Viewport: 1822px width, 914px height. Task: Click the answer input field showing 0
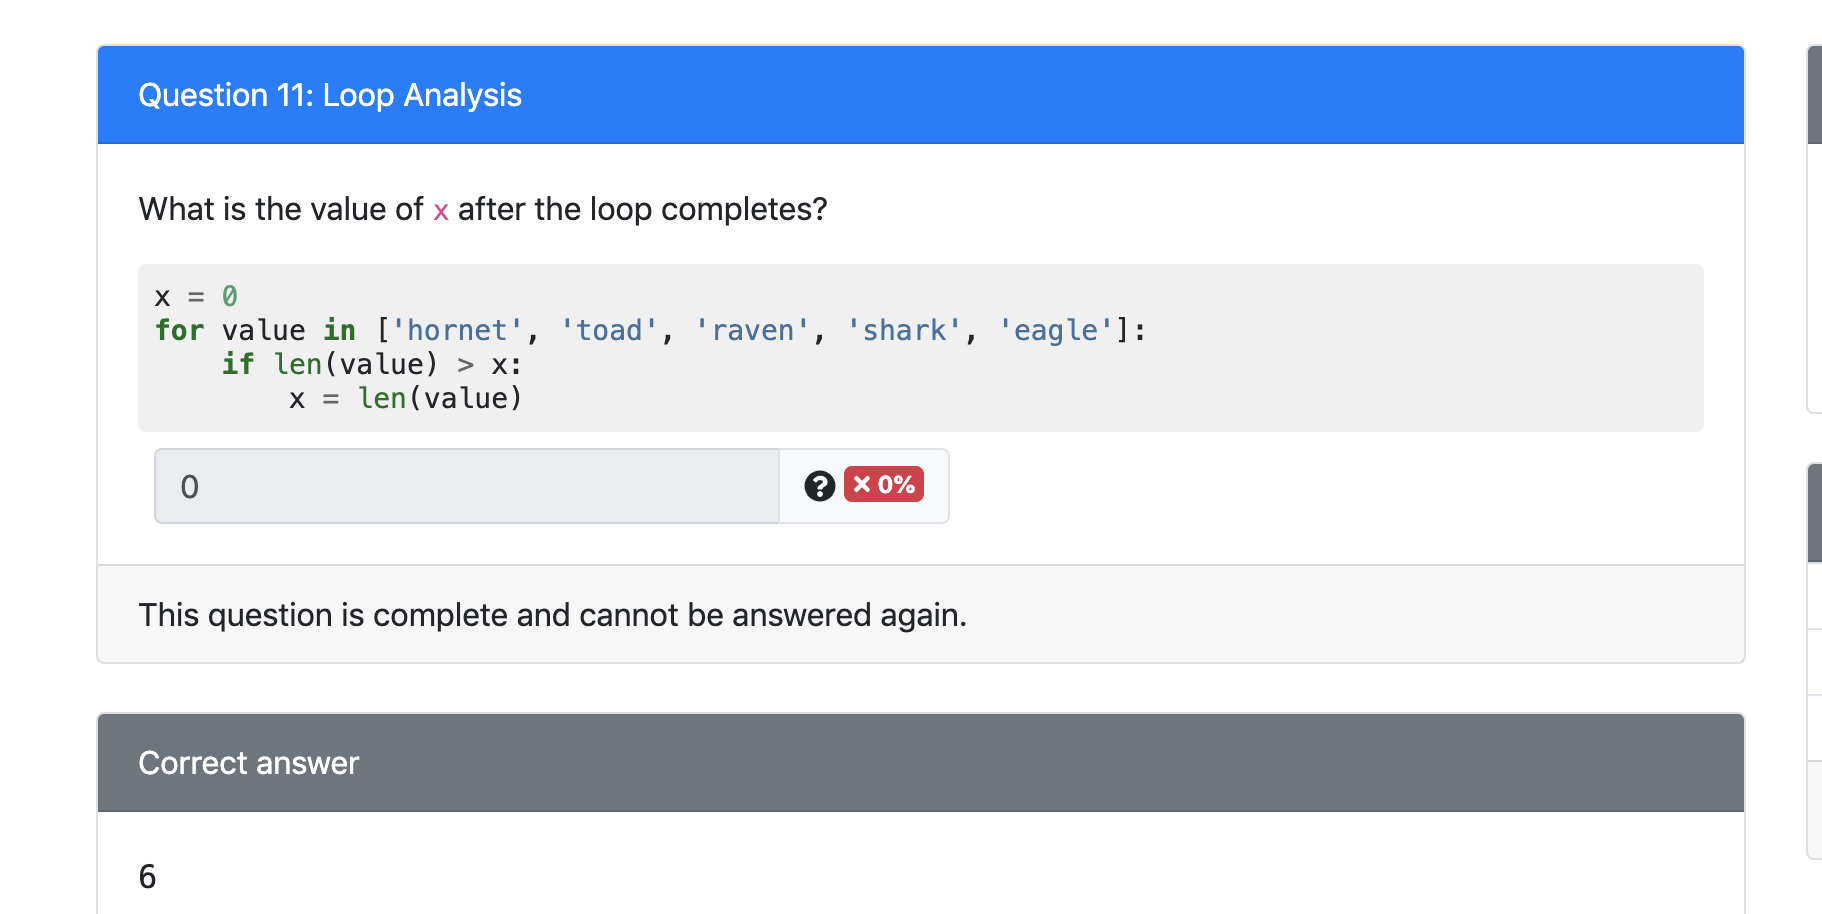tap(465, 485)
